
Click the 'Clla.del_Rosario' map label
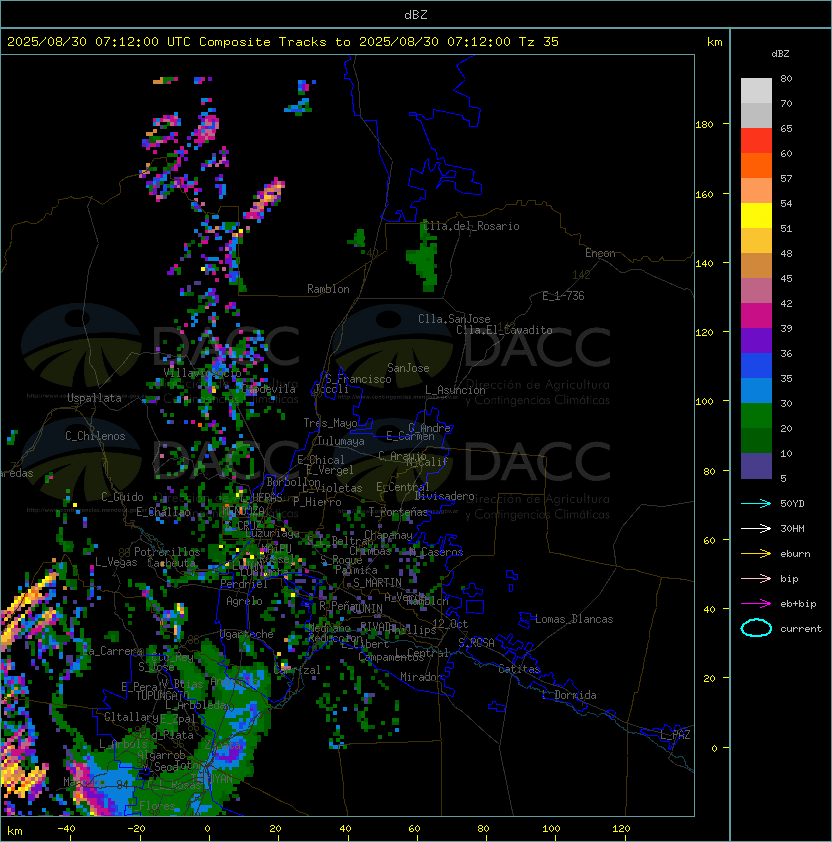pos(472,226)
